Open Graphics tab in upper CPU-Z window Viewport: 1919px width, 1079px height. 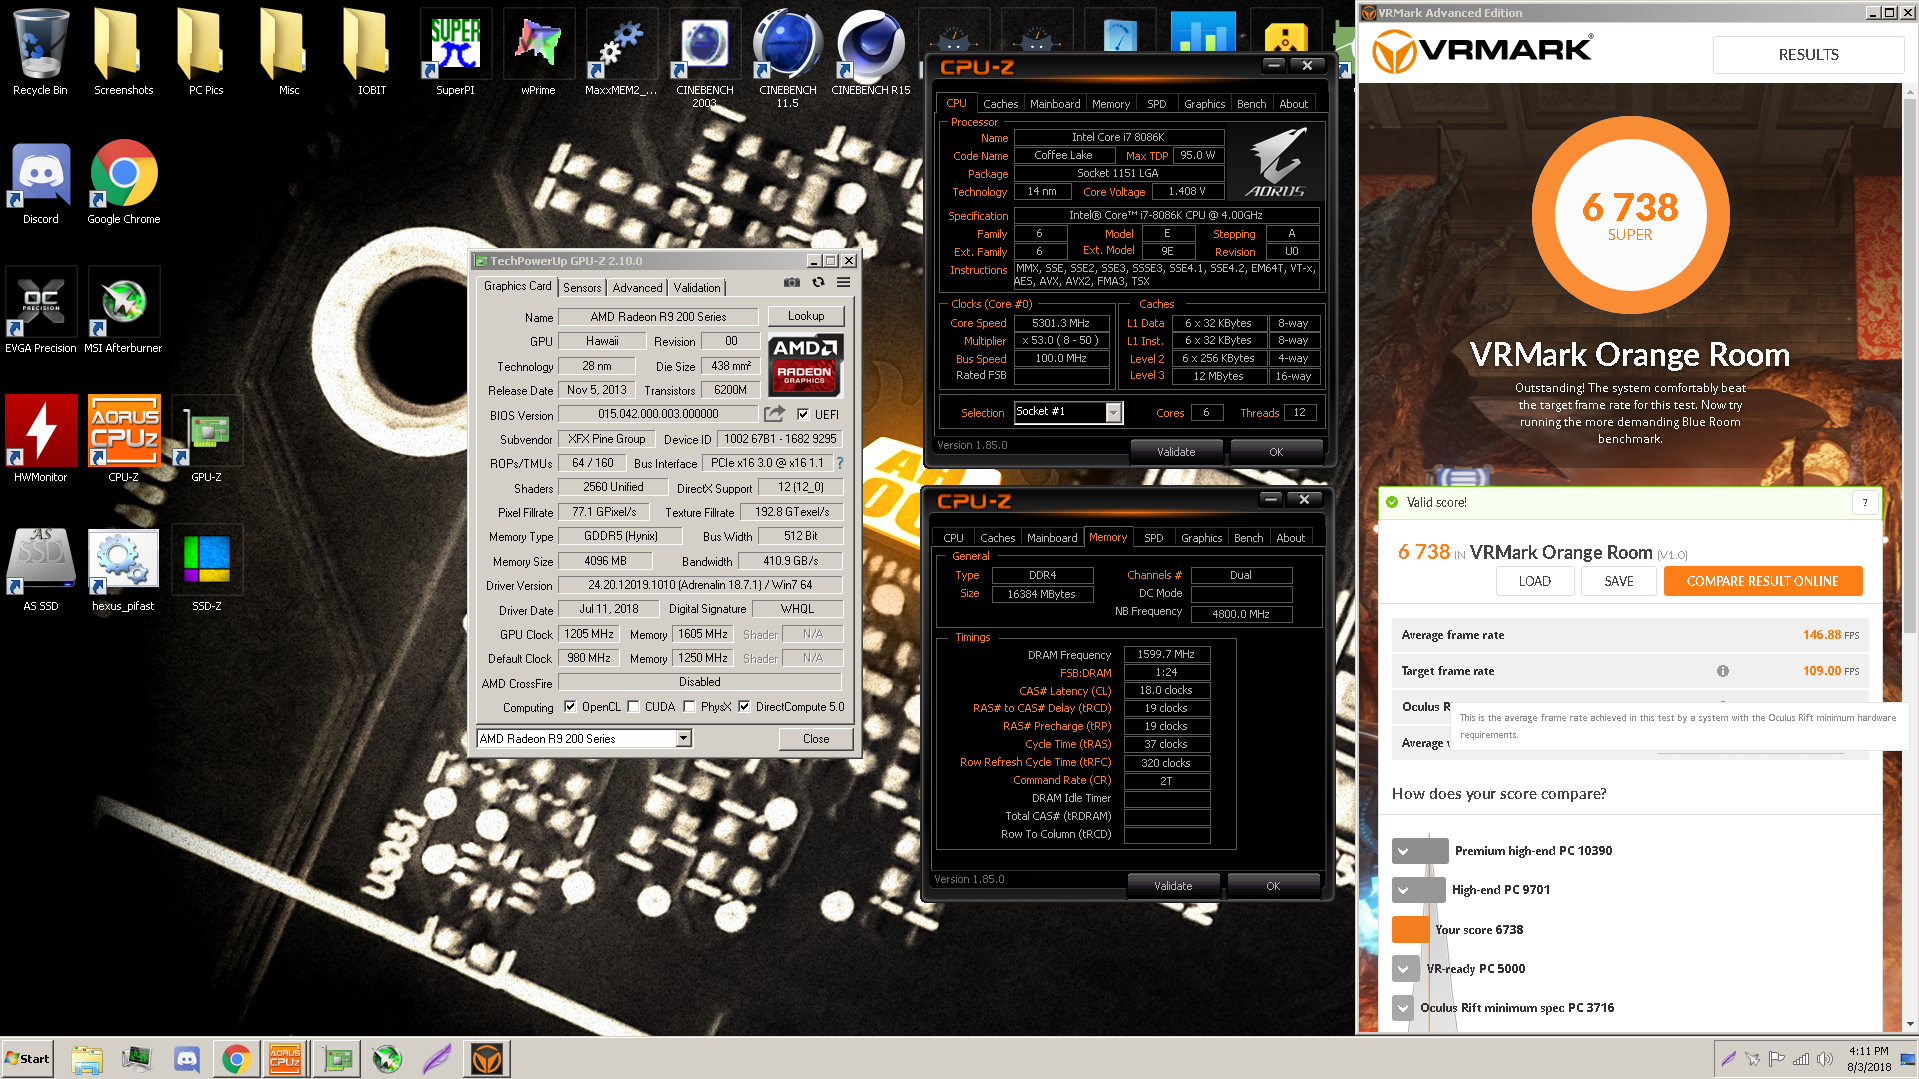click(1204, 104)
